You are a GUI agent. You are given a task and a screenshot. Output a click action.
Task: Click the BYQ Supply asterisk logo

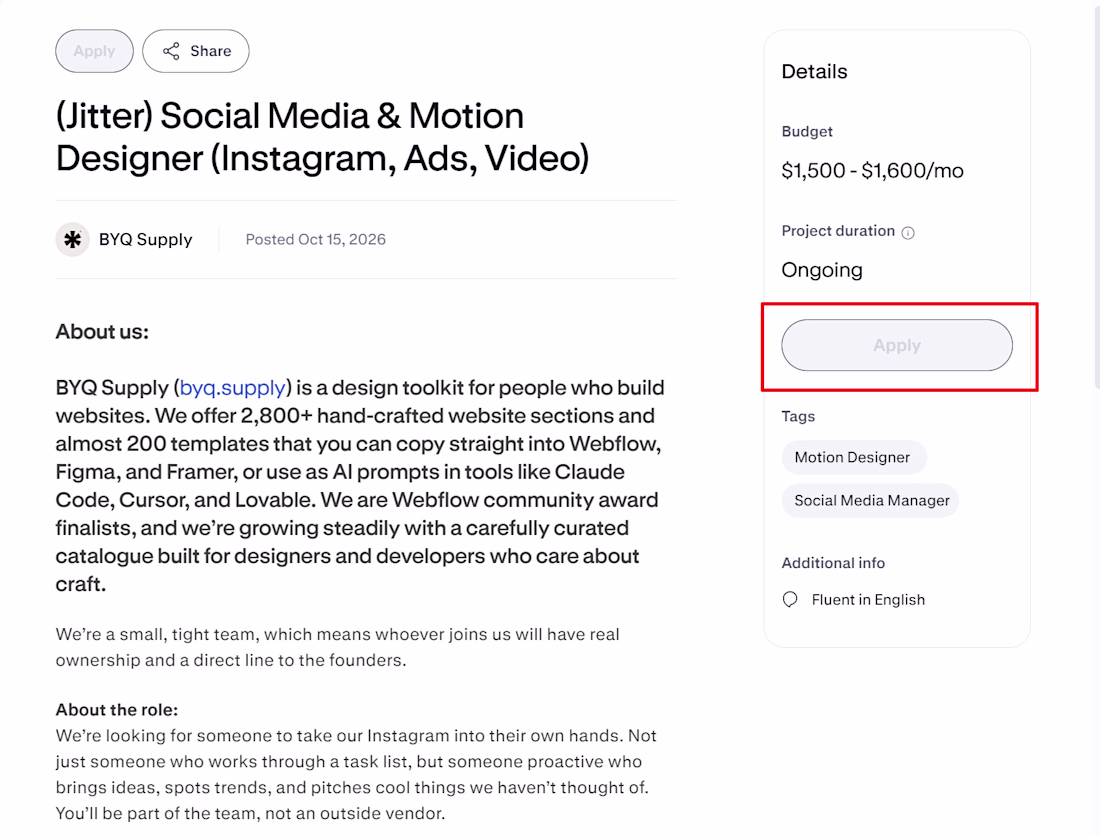72,240
